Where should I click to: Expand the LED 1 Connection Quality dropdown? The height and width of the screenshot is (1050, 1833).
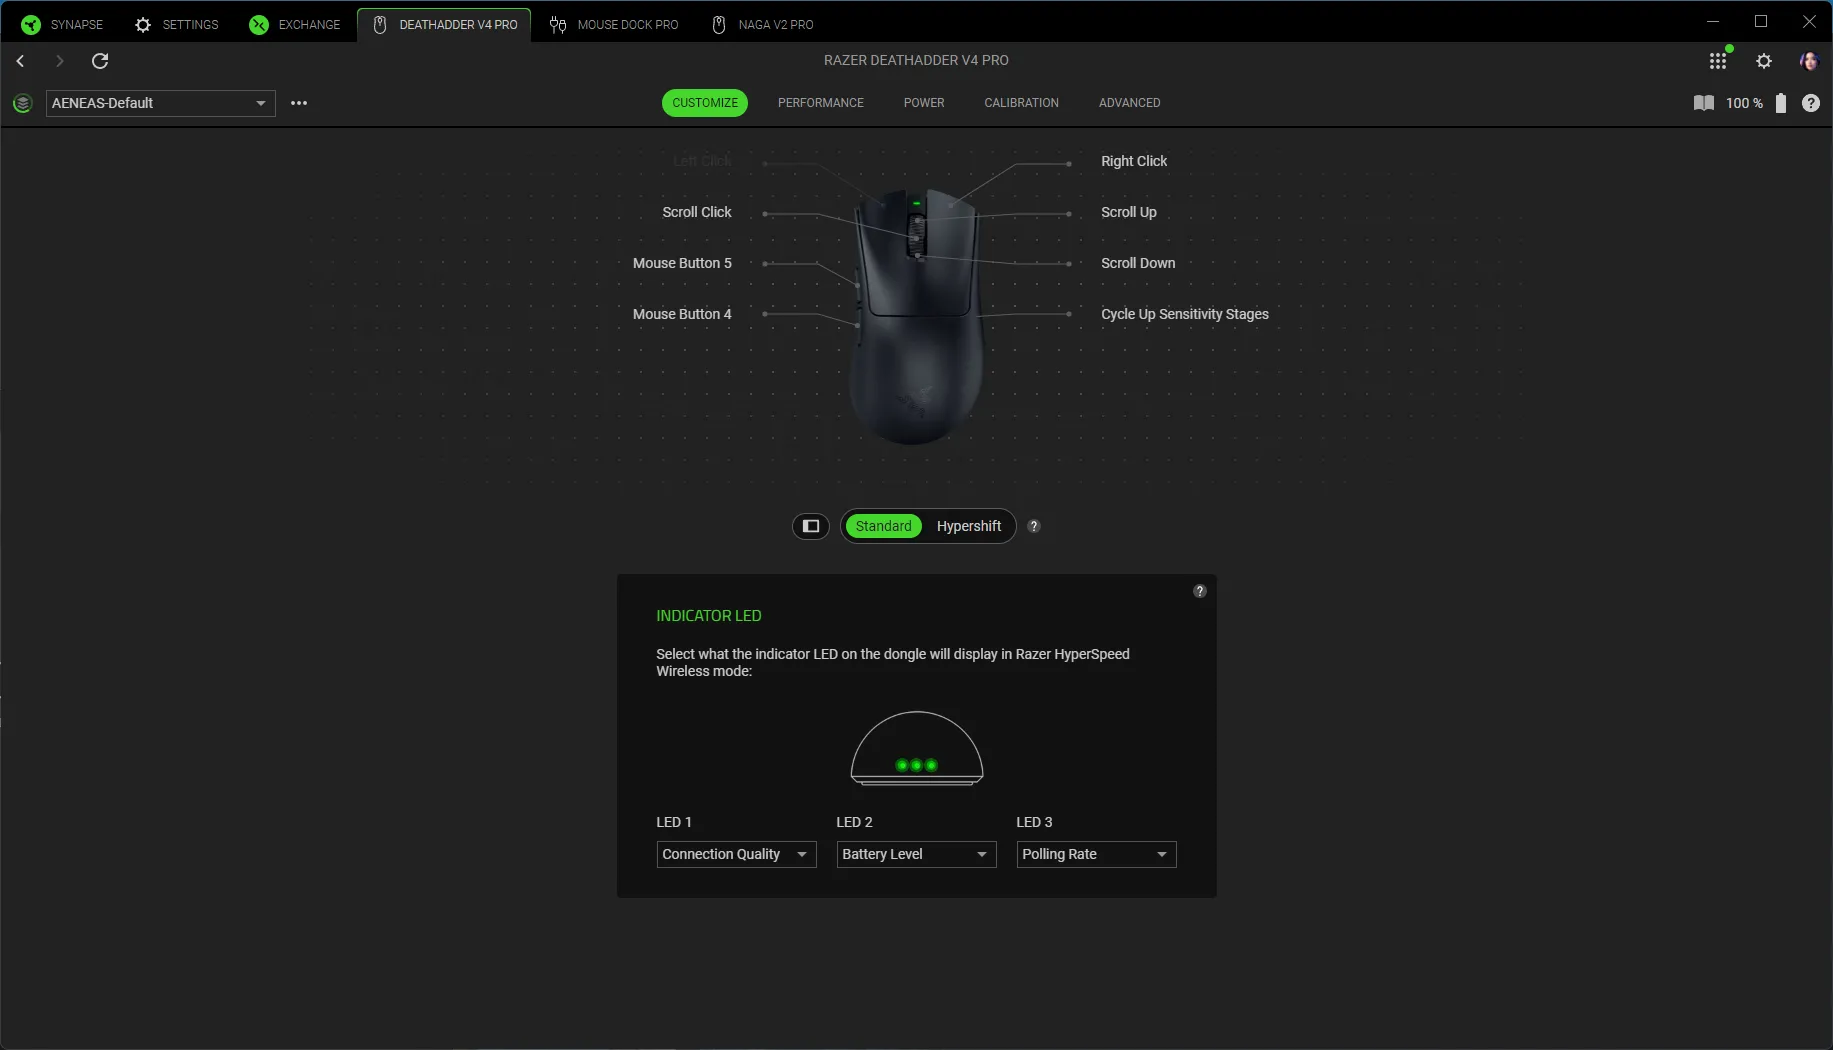click(x=736, y=854)
